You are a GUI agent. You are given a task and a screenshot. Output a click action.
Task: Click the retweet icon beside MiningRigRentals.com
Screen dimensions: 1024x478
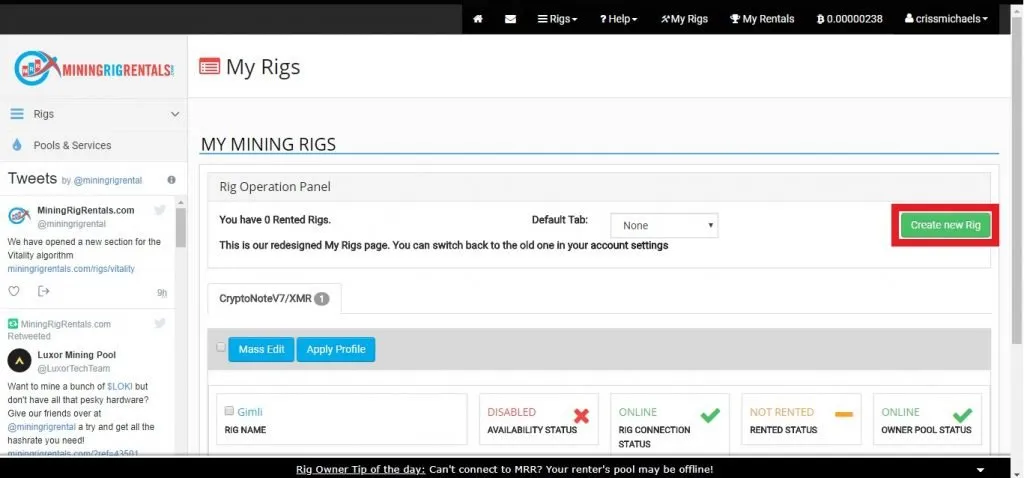(x=12, y=324)
